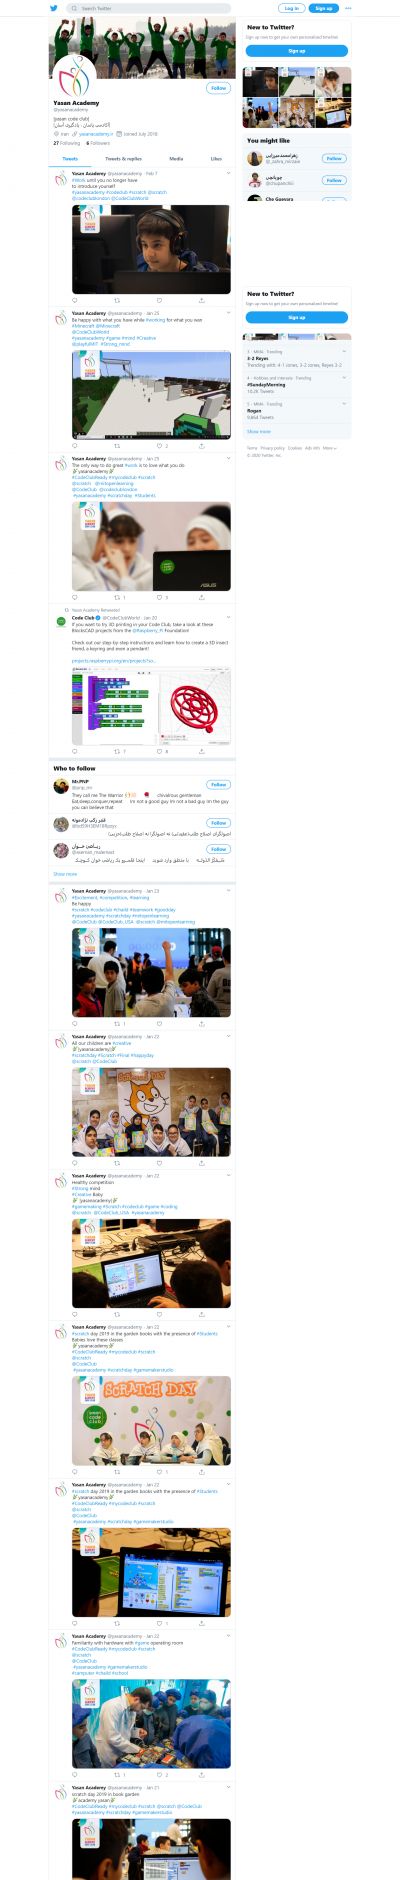Open caret menu on Jan 23 tweet
Image resolution: width=400 pixels, height=1880 pixels.
(x=228, y=891)
